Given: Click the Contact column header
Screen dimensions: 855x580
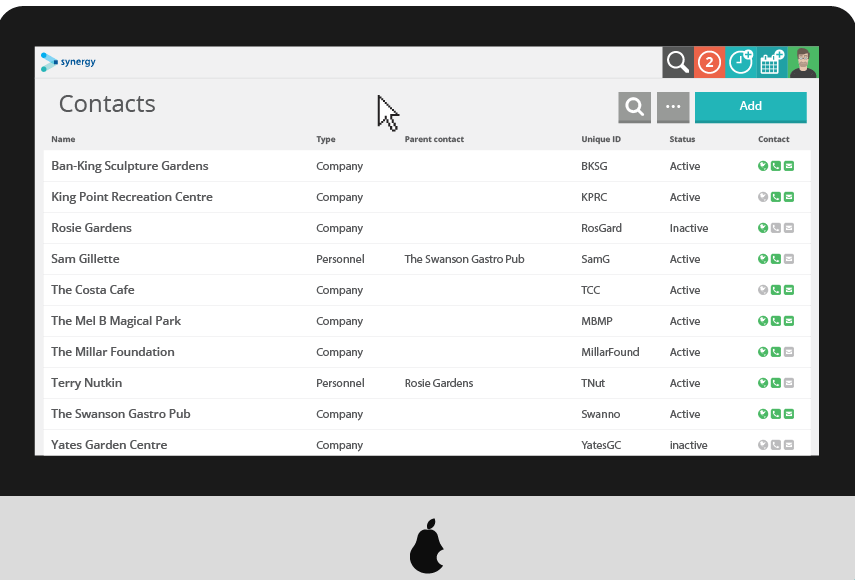Looking at the screenshot, I should pos(773,139).
